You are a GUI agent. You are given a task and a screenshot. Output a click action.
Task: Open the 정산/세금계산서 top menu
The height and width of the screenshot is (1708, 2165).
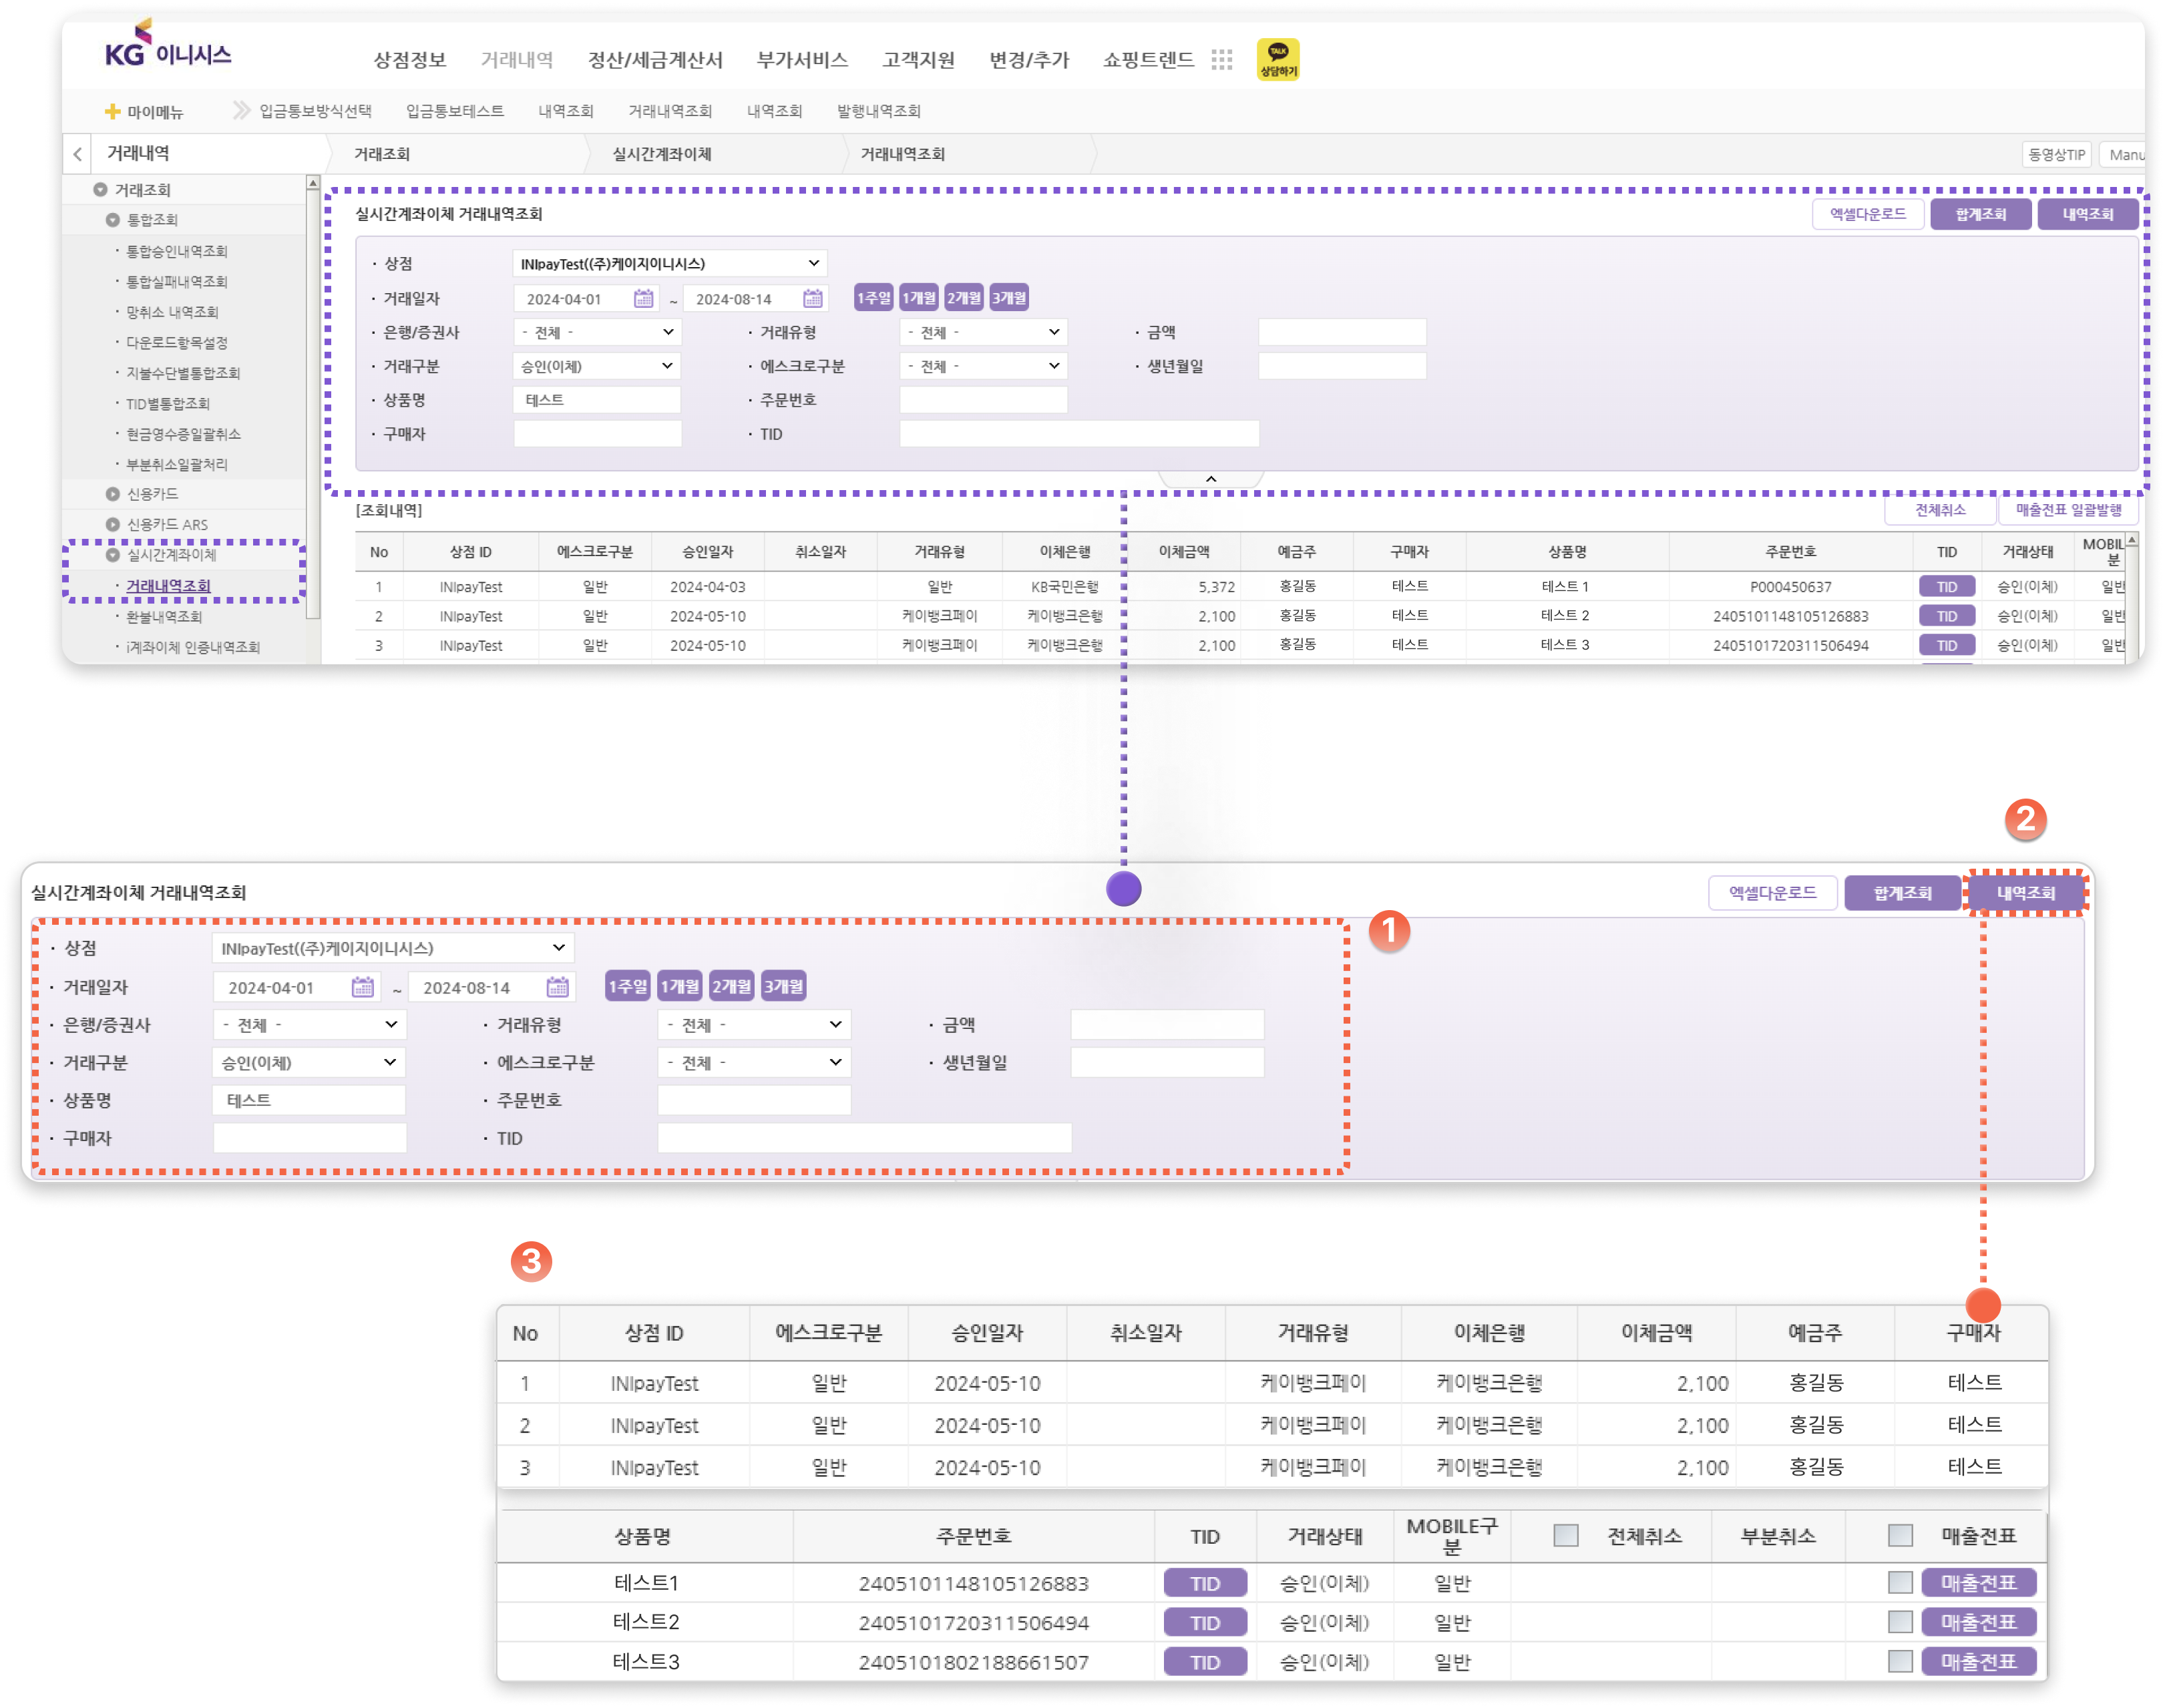(655, 60)
